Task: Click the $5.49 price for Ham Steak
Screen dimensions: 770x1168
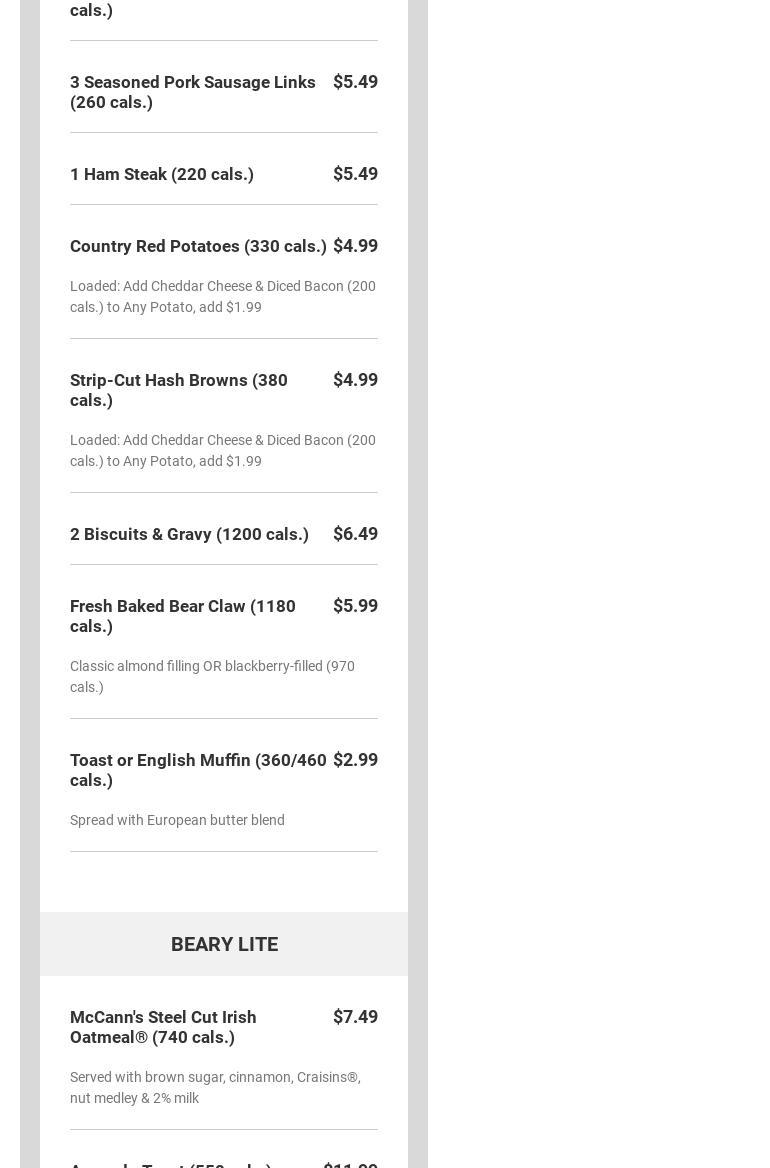Action: click(355, 174)
